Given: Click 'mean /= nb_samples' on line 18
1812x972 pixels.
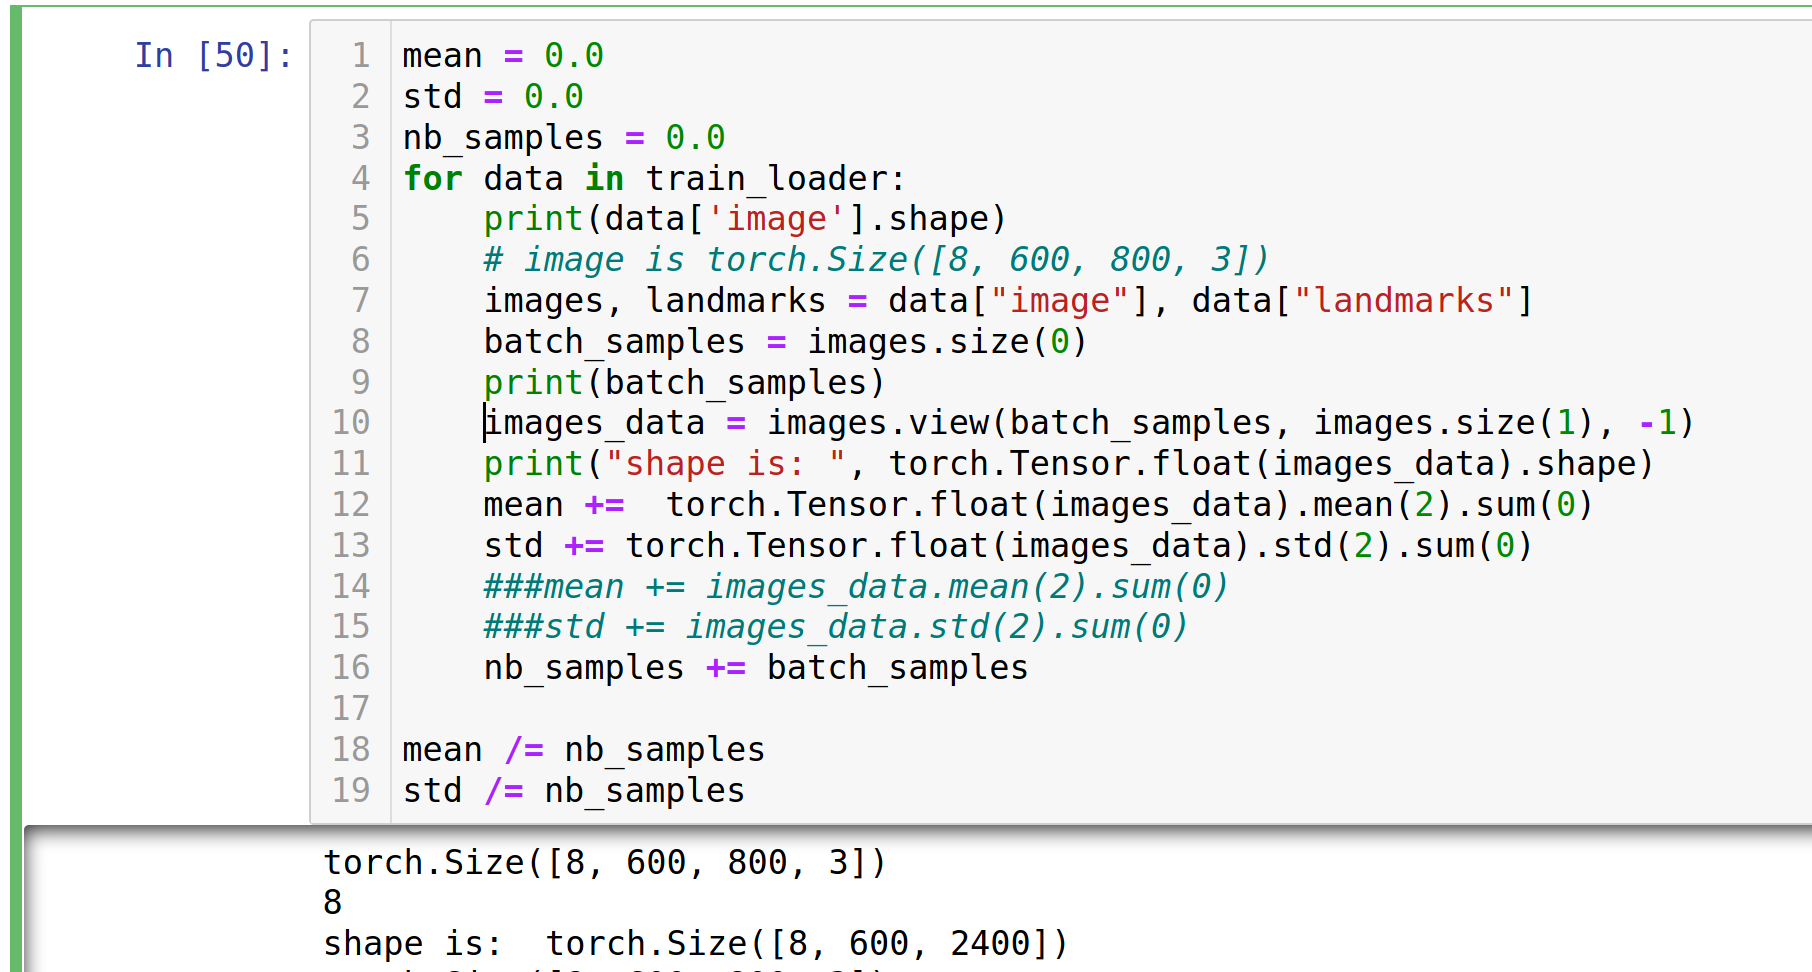Looking at the screenshot, I should coord(583,750).
